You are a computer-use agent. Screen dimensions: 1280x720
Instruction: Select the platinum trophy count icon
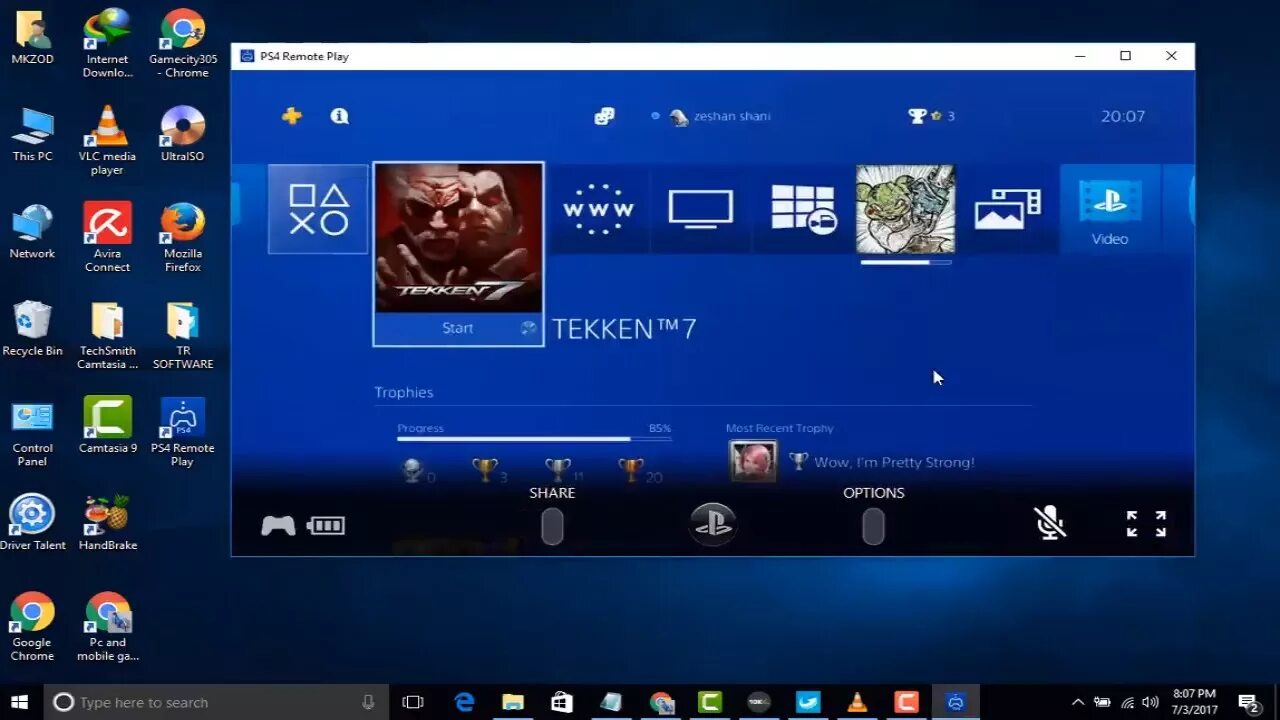click(x=412, y=470)
